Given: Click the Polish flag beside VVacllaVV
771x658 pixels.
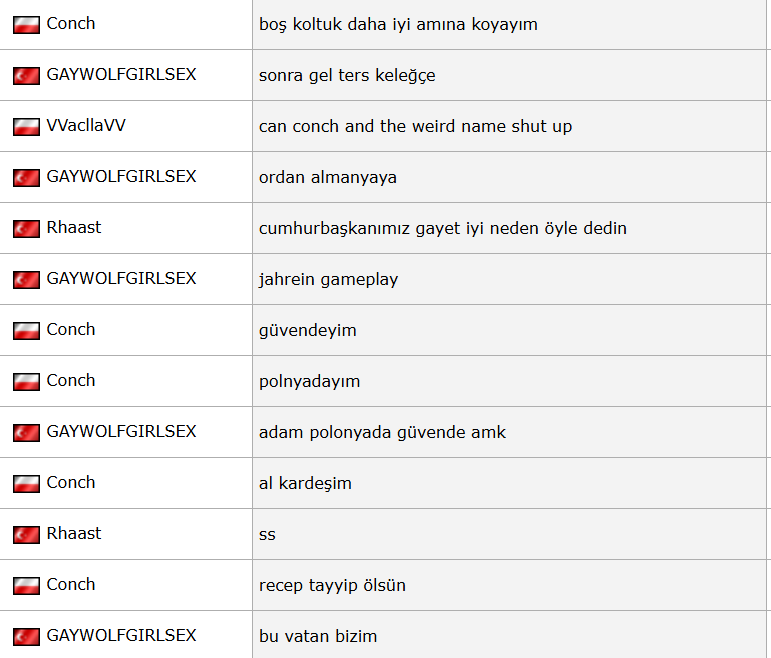Looking at the screenshot, I should (26, 127).
